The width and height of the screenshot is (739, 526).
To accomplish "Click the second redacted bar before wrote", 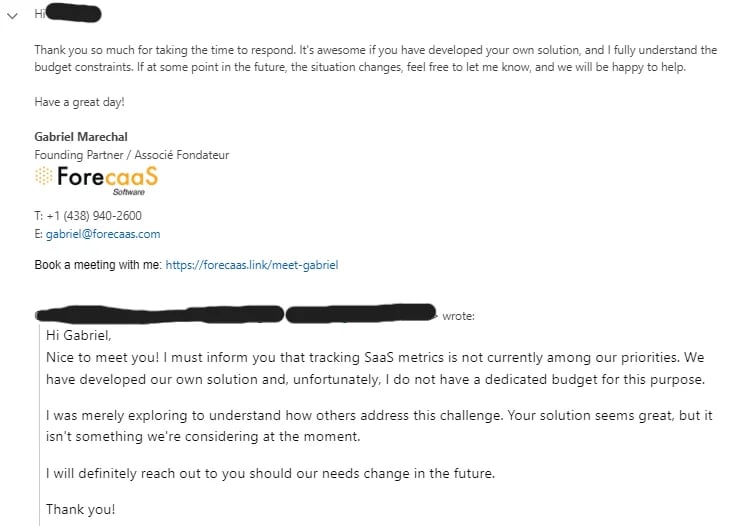I will pyautogui.click(x=361, y=314).
